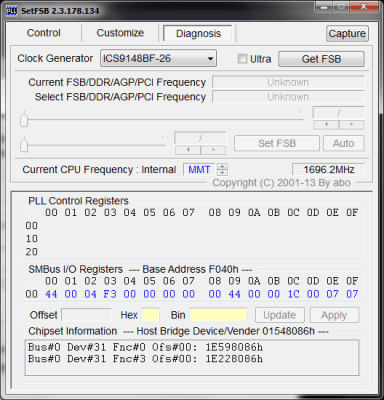Click the Apply button
Viewport: 384px width, 400px height.
pyautogui.click(x=334, y=315)
